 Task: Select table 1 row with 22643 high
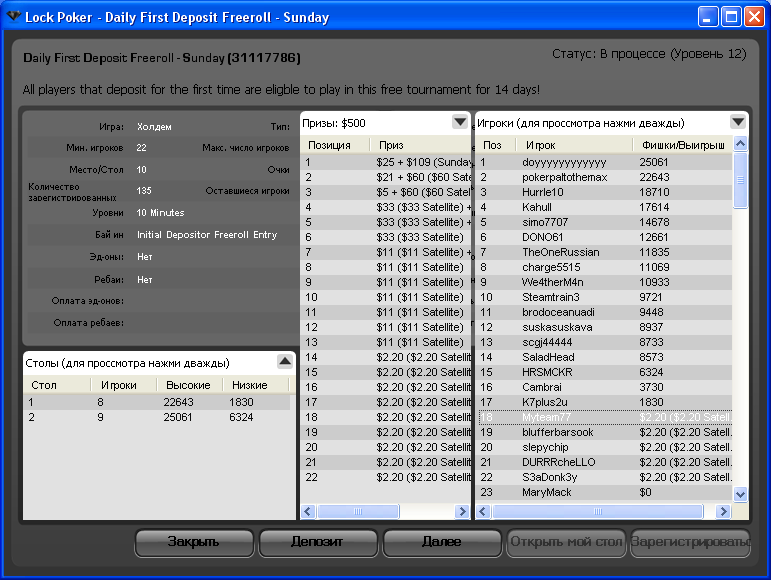coord(156,402)
